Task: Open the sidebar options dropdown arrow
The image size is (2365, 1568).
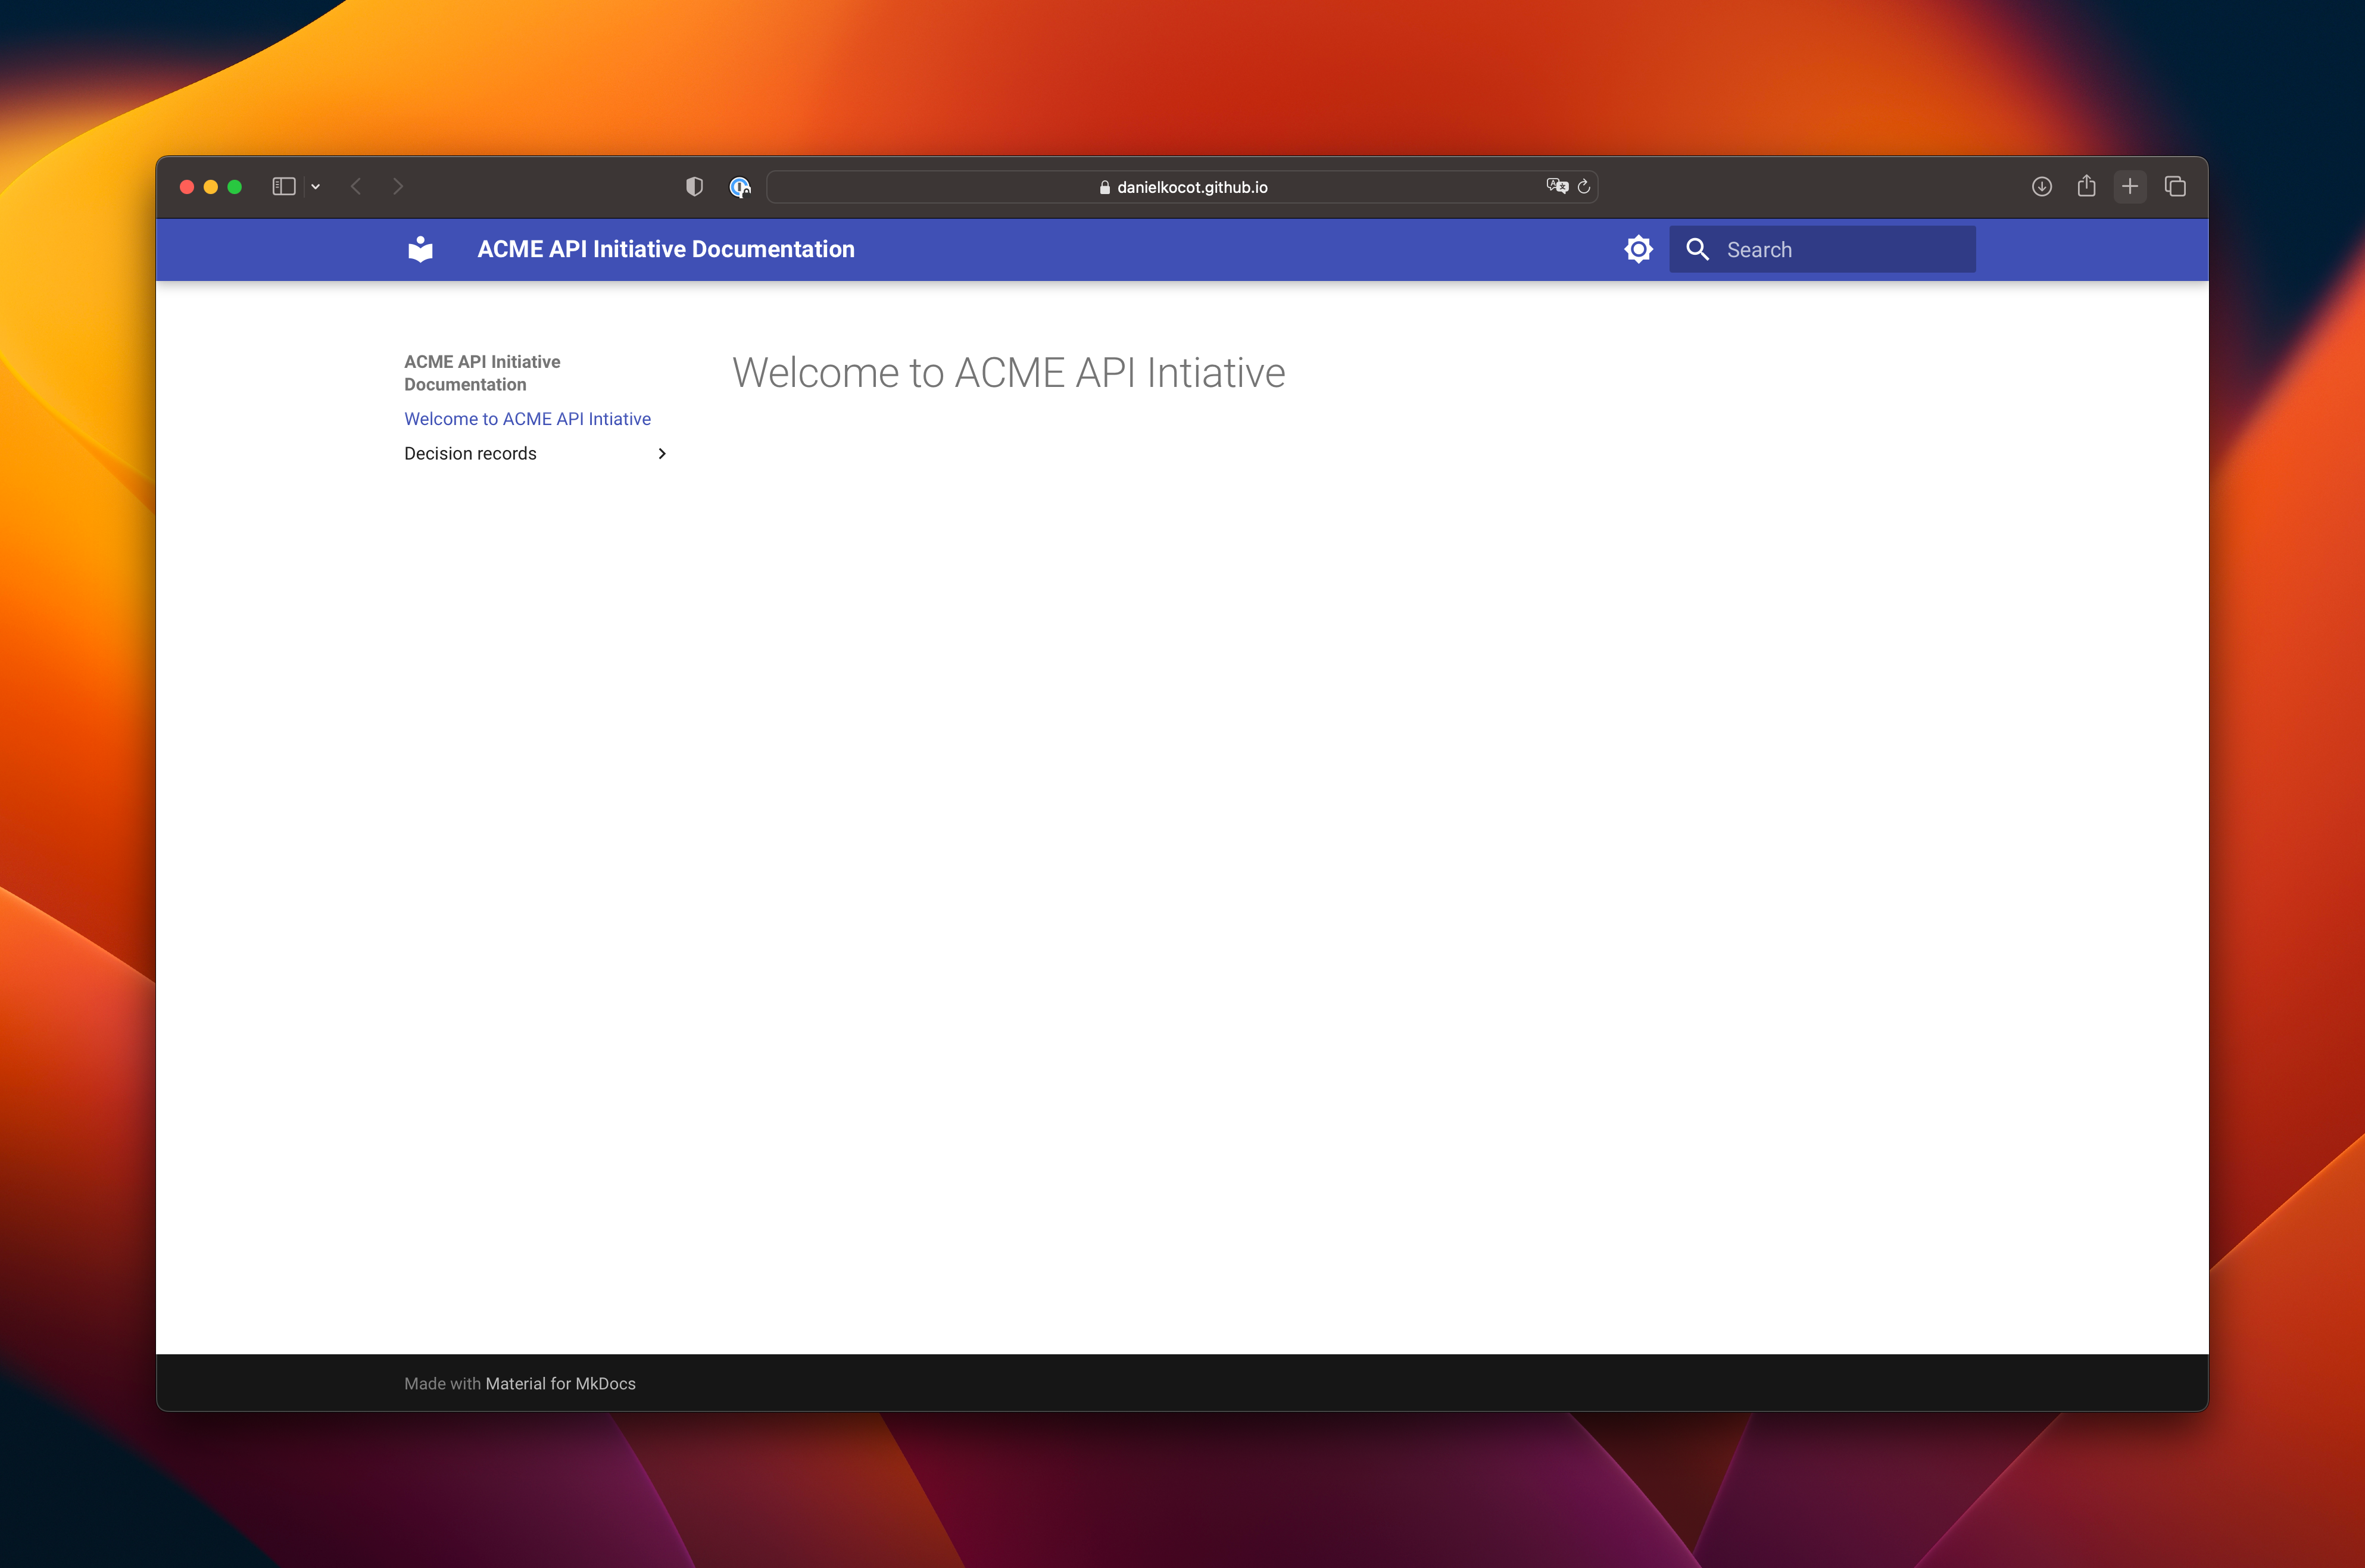Action: click(316, 187)
